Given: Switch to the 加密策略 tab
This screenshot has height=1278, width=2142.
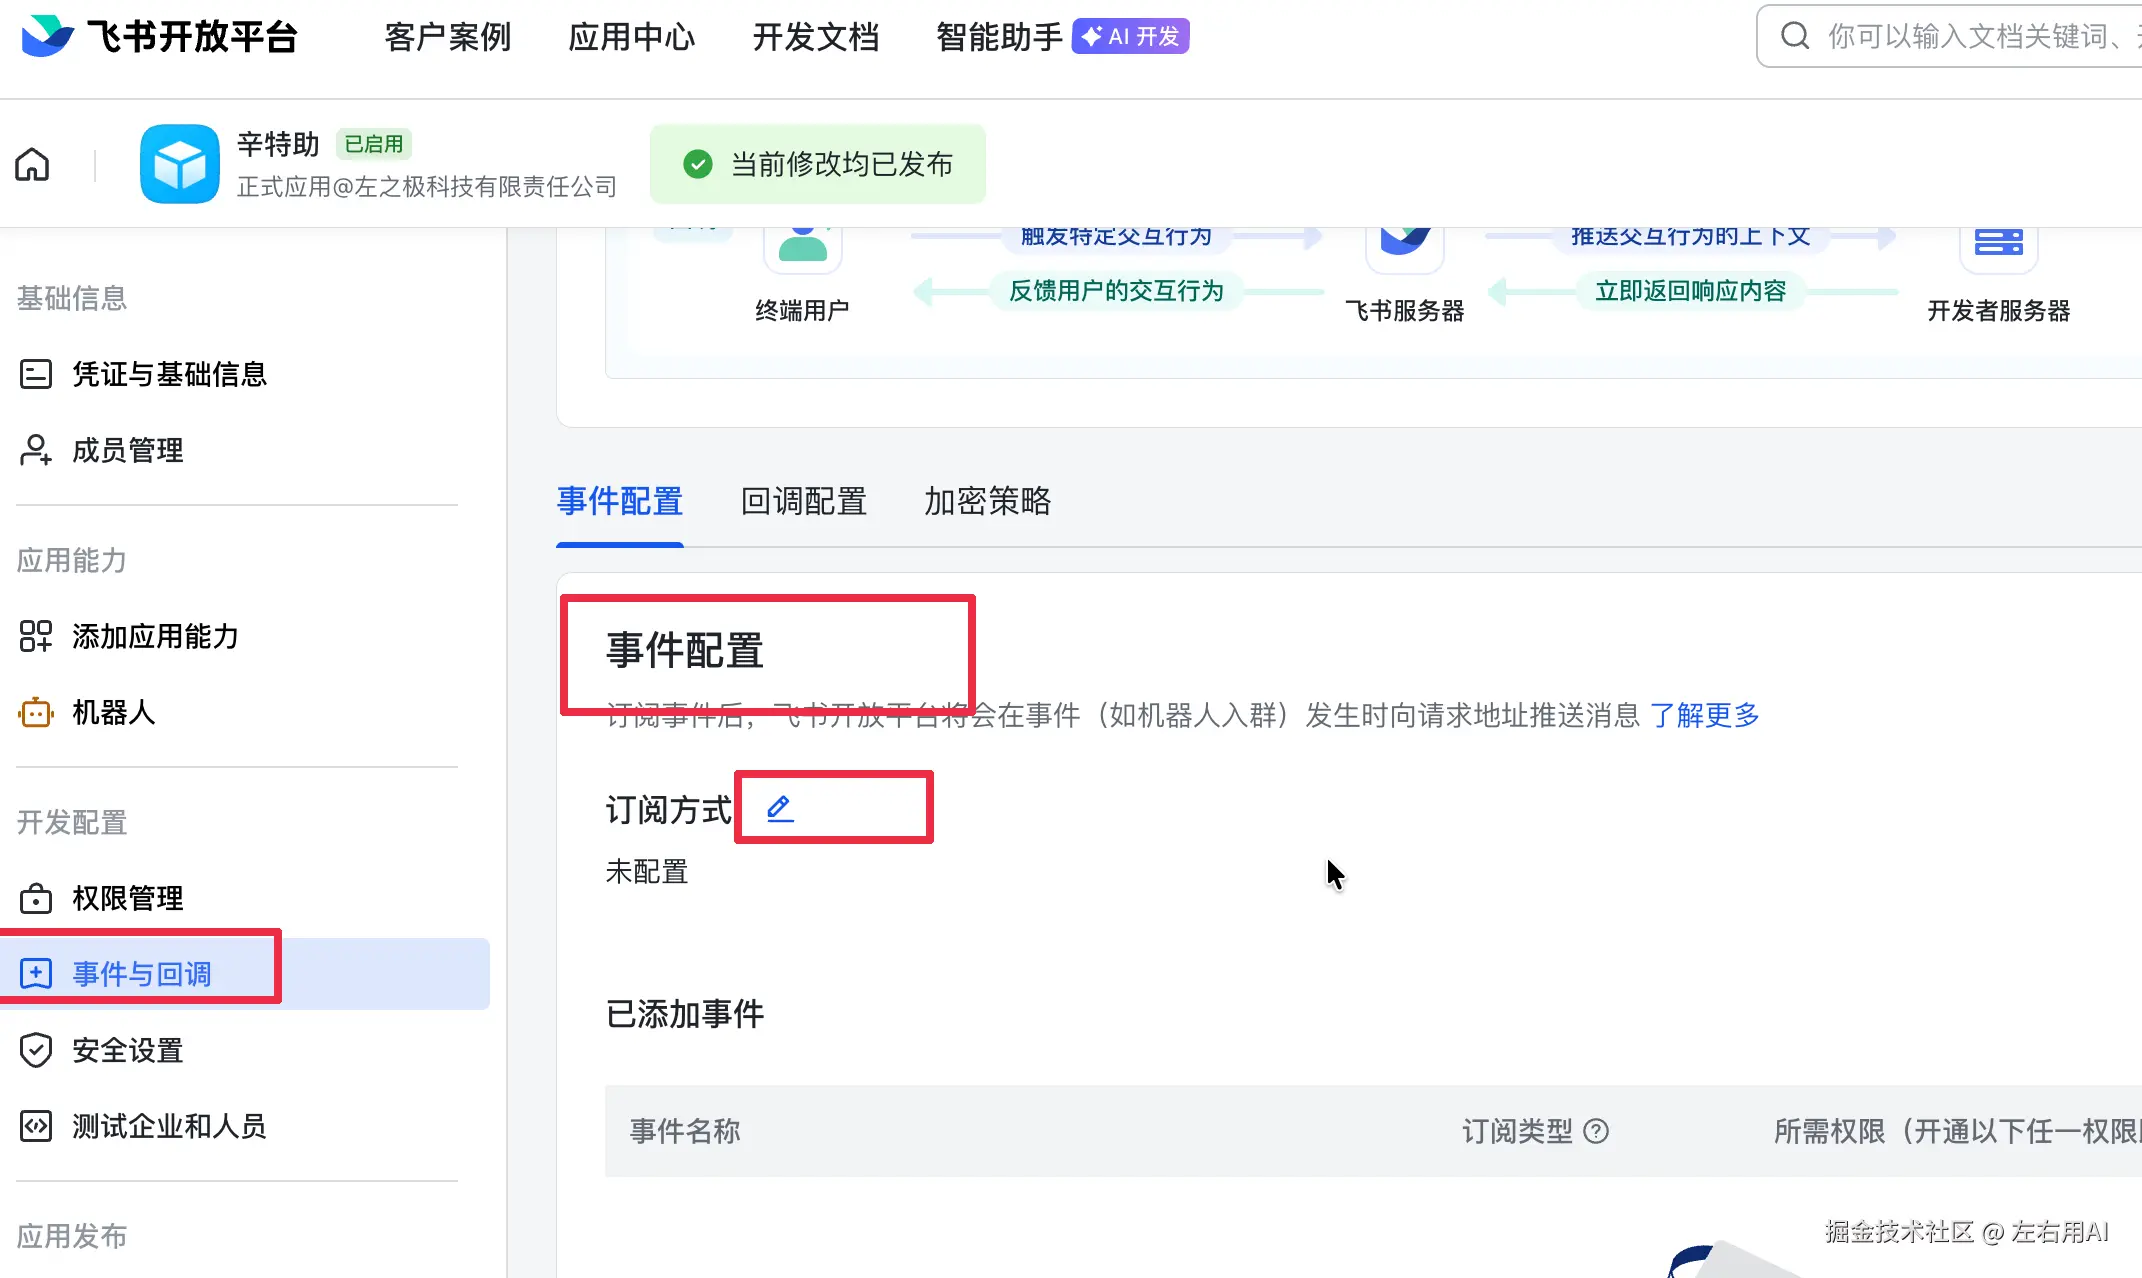Looking at the screenshot, I should 987,501.
